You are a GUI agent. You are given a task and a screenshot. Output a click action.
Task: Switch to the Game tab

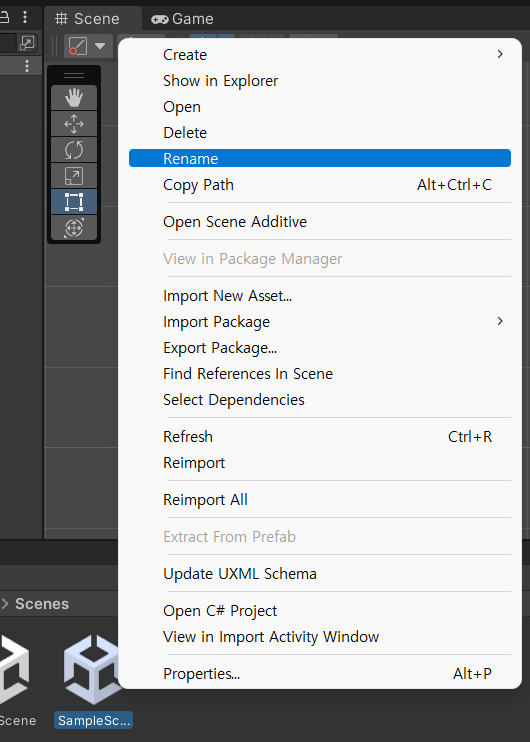pyautogui.click(x=183, y=19)
